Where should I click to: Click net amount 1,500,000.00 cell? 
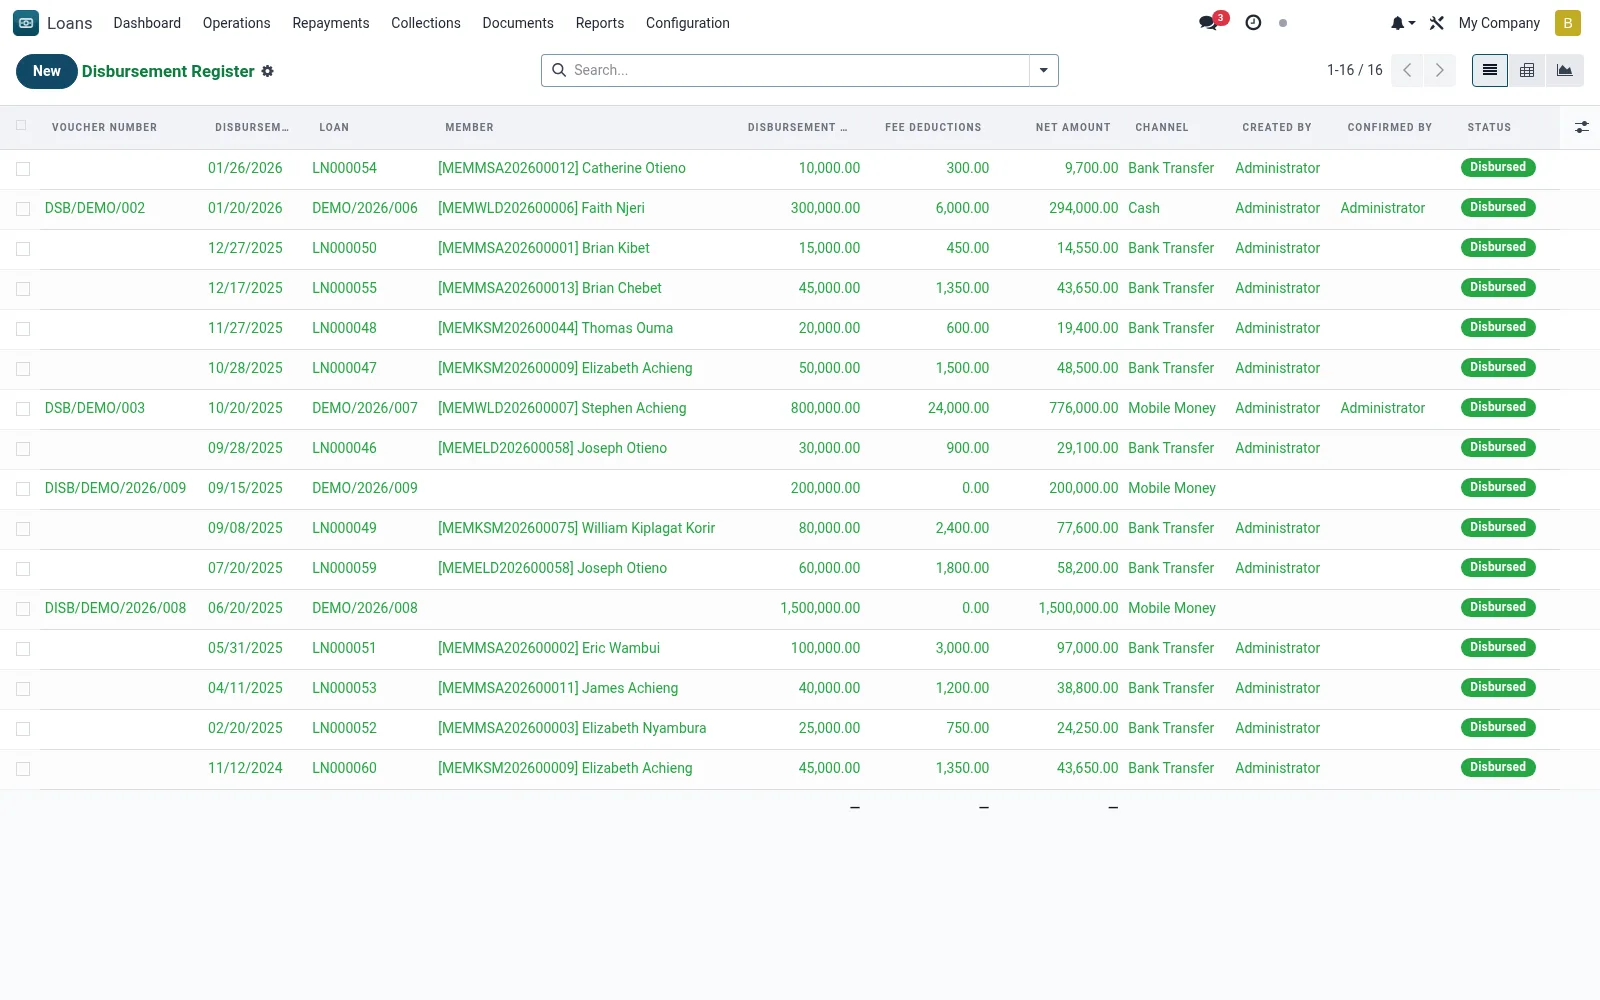tap(1078, 608)
